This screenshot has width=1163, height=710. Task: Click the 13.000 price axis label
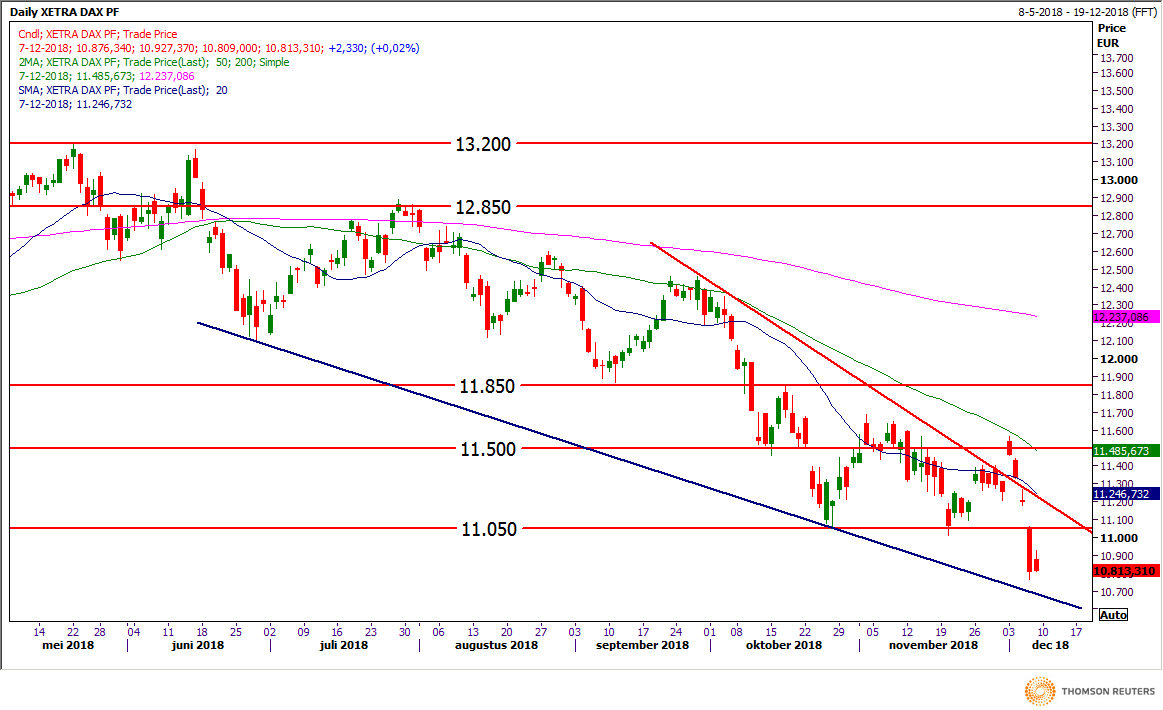coord(1118,180)
